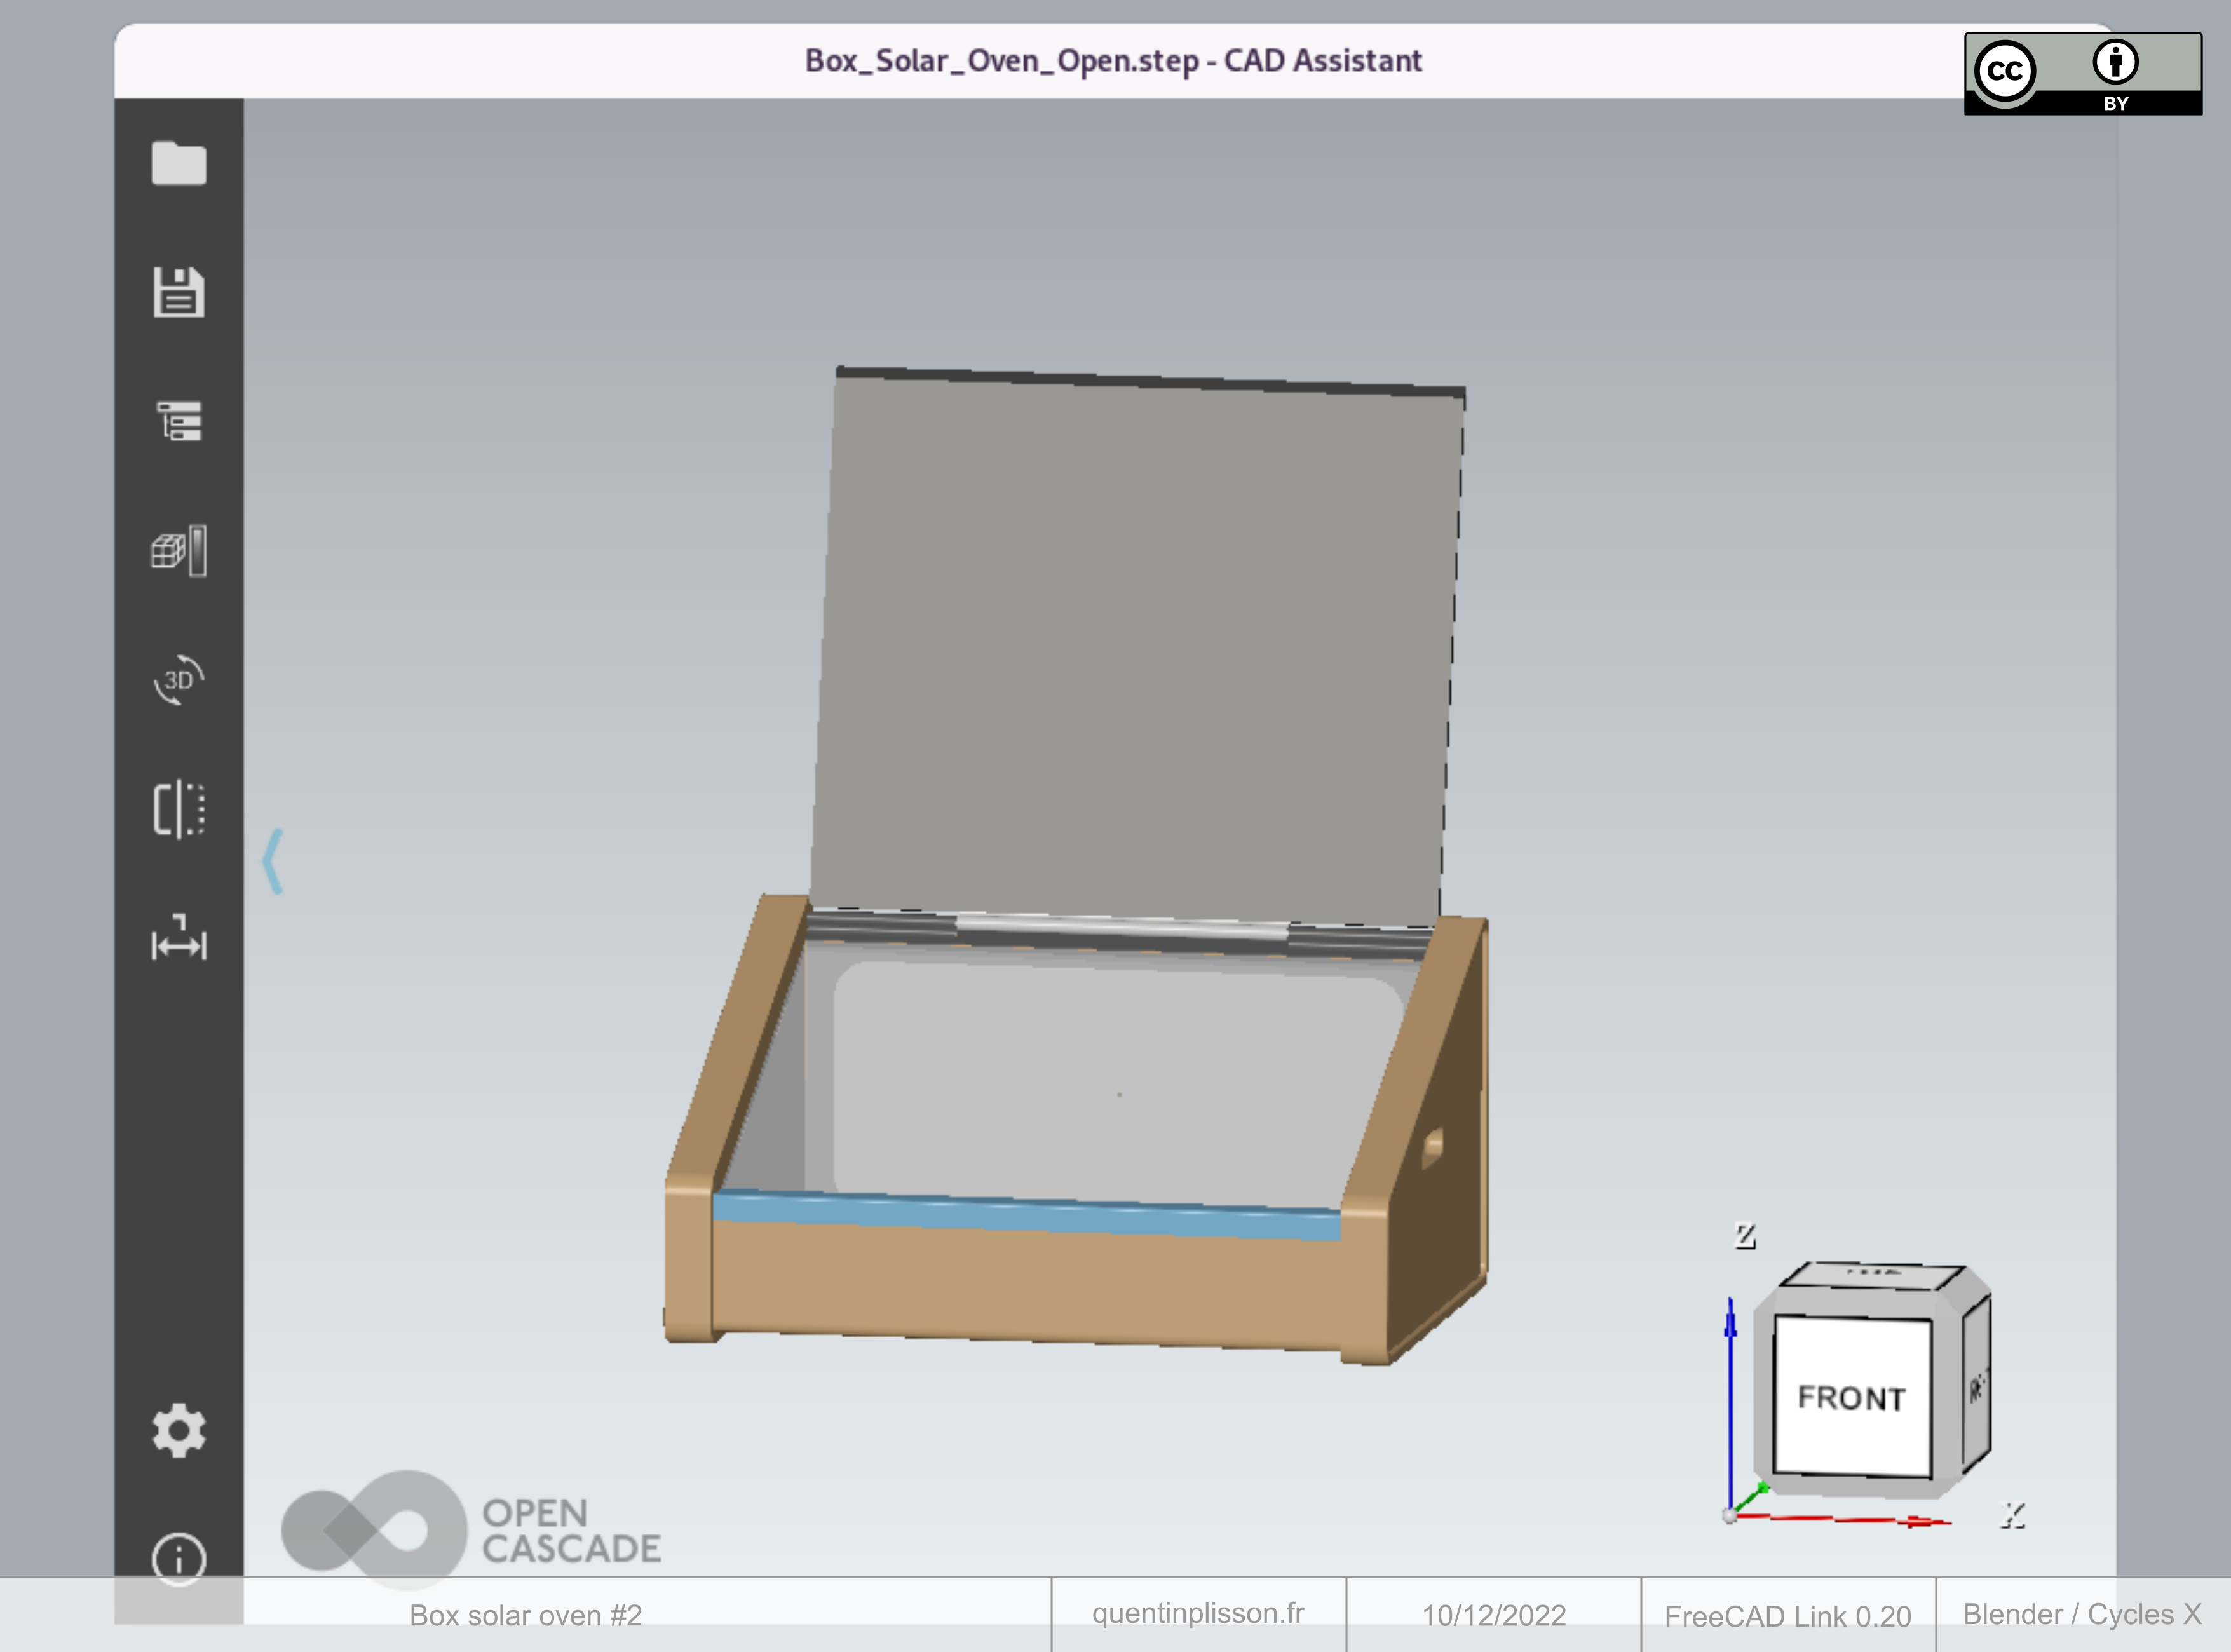Select the handle slot on right panel

pos(1433,1147)
